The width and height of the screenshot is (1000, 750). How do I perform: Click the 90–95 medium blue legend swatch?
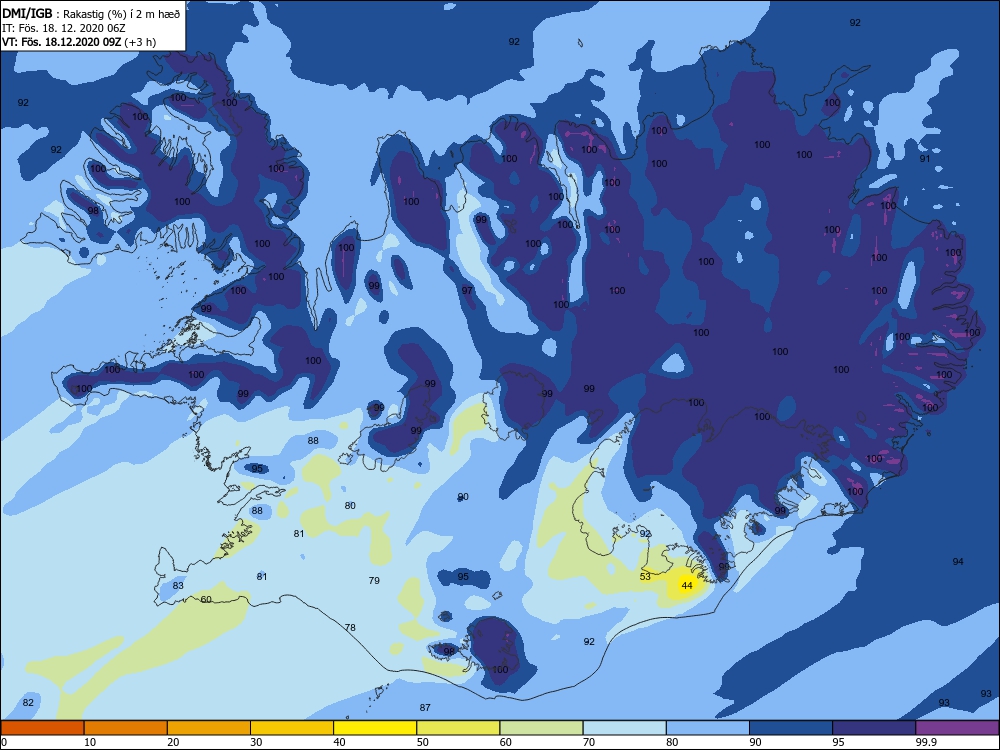tap(791, 728)
